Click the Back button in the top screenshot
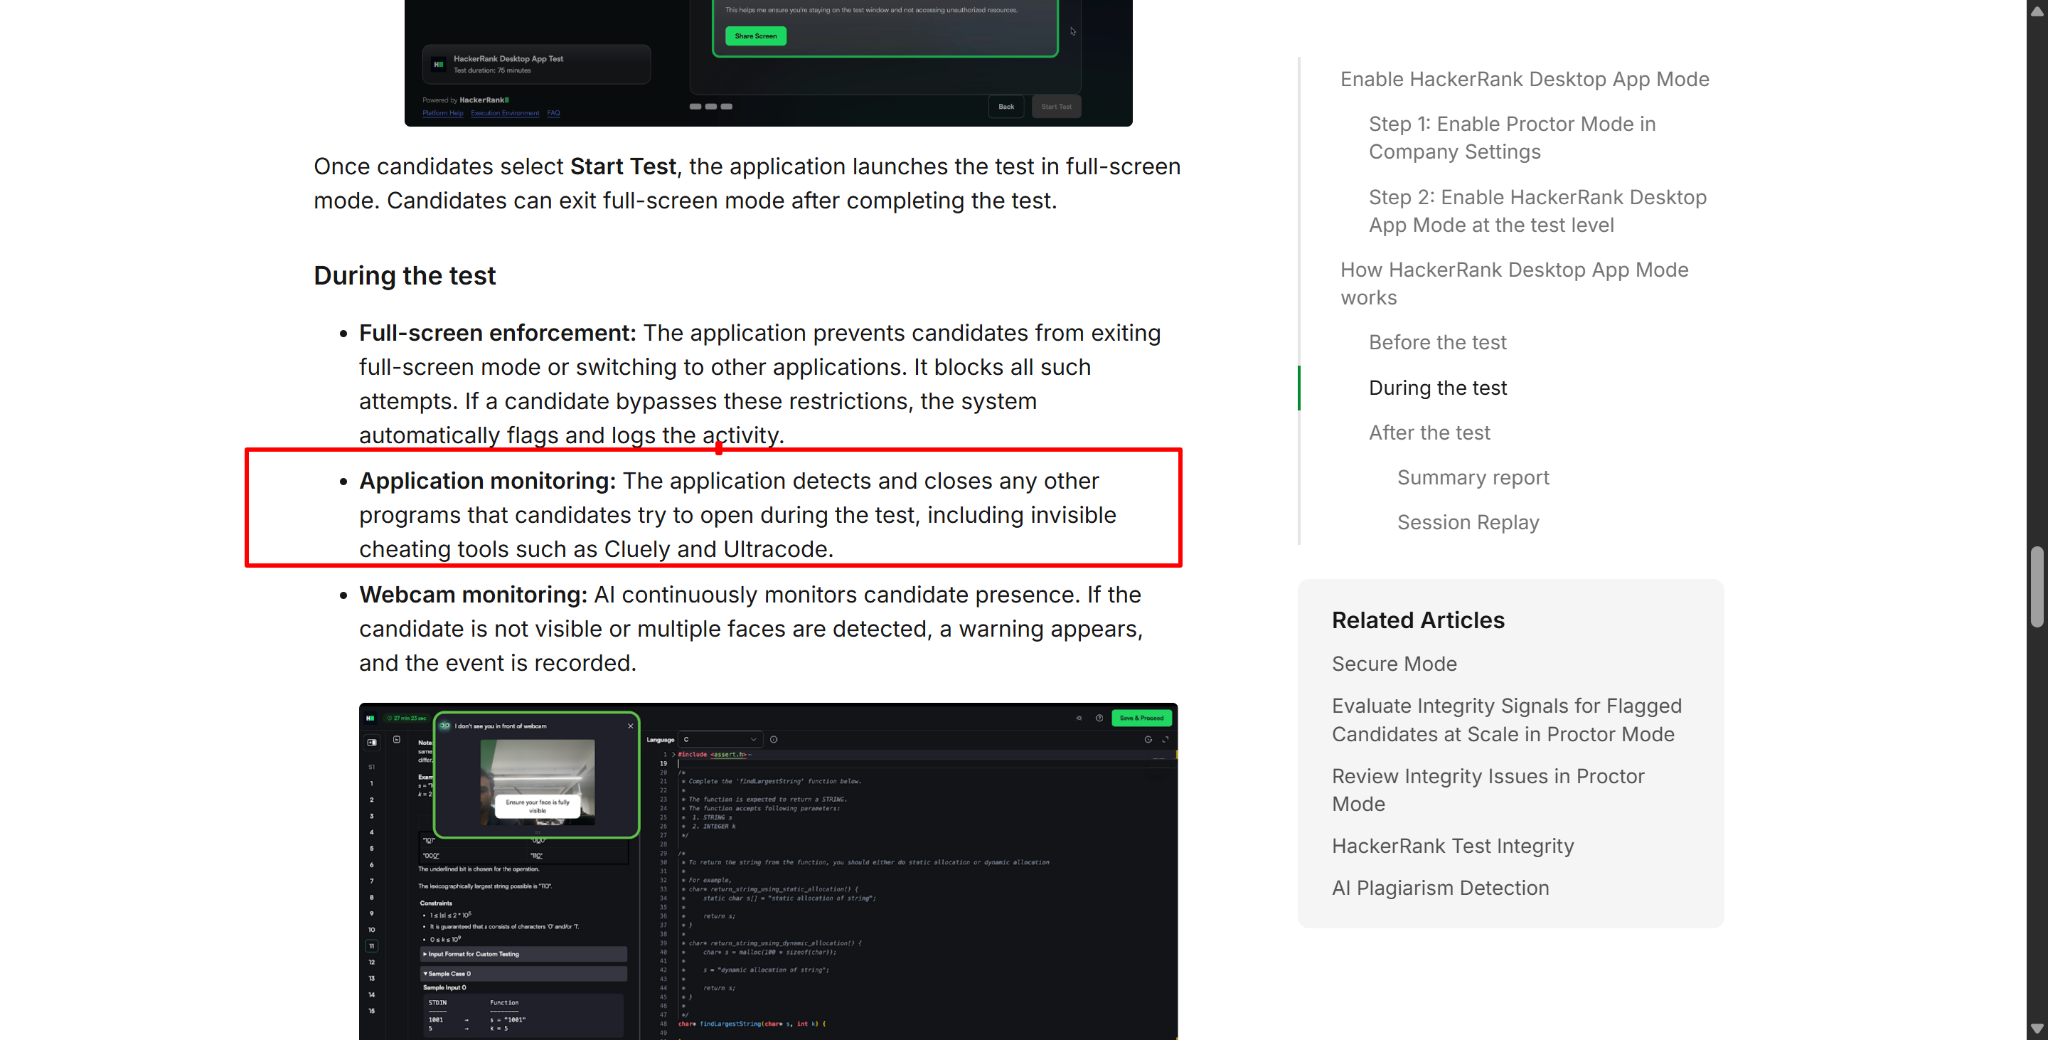Image resolution: width=2048 pixels, height=1040 pixels. (1006, 107)
